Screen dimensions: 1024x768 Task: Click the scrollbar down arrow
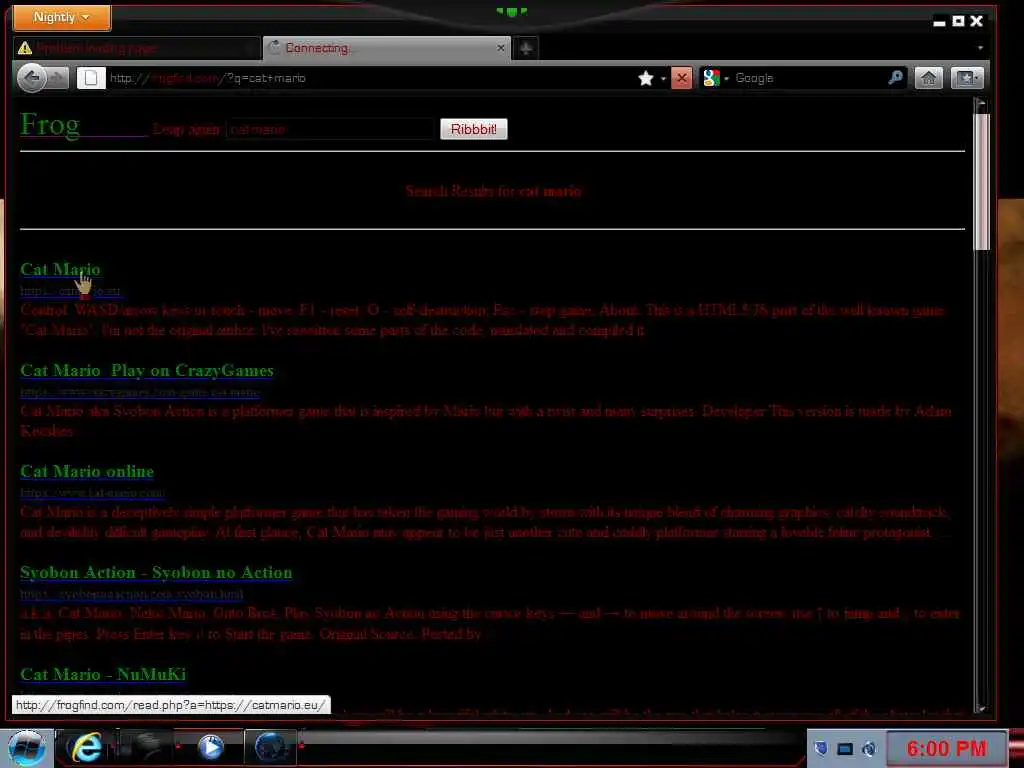981,708
